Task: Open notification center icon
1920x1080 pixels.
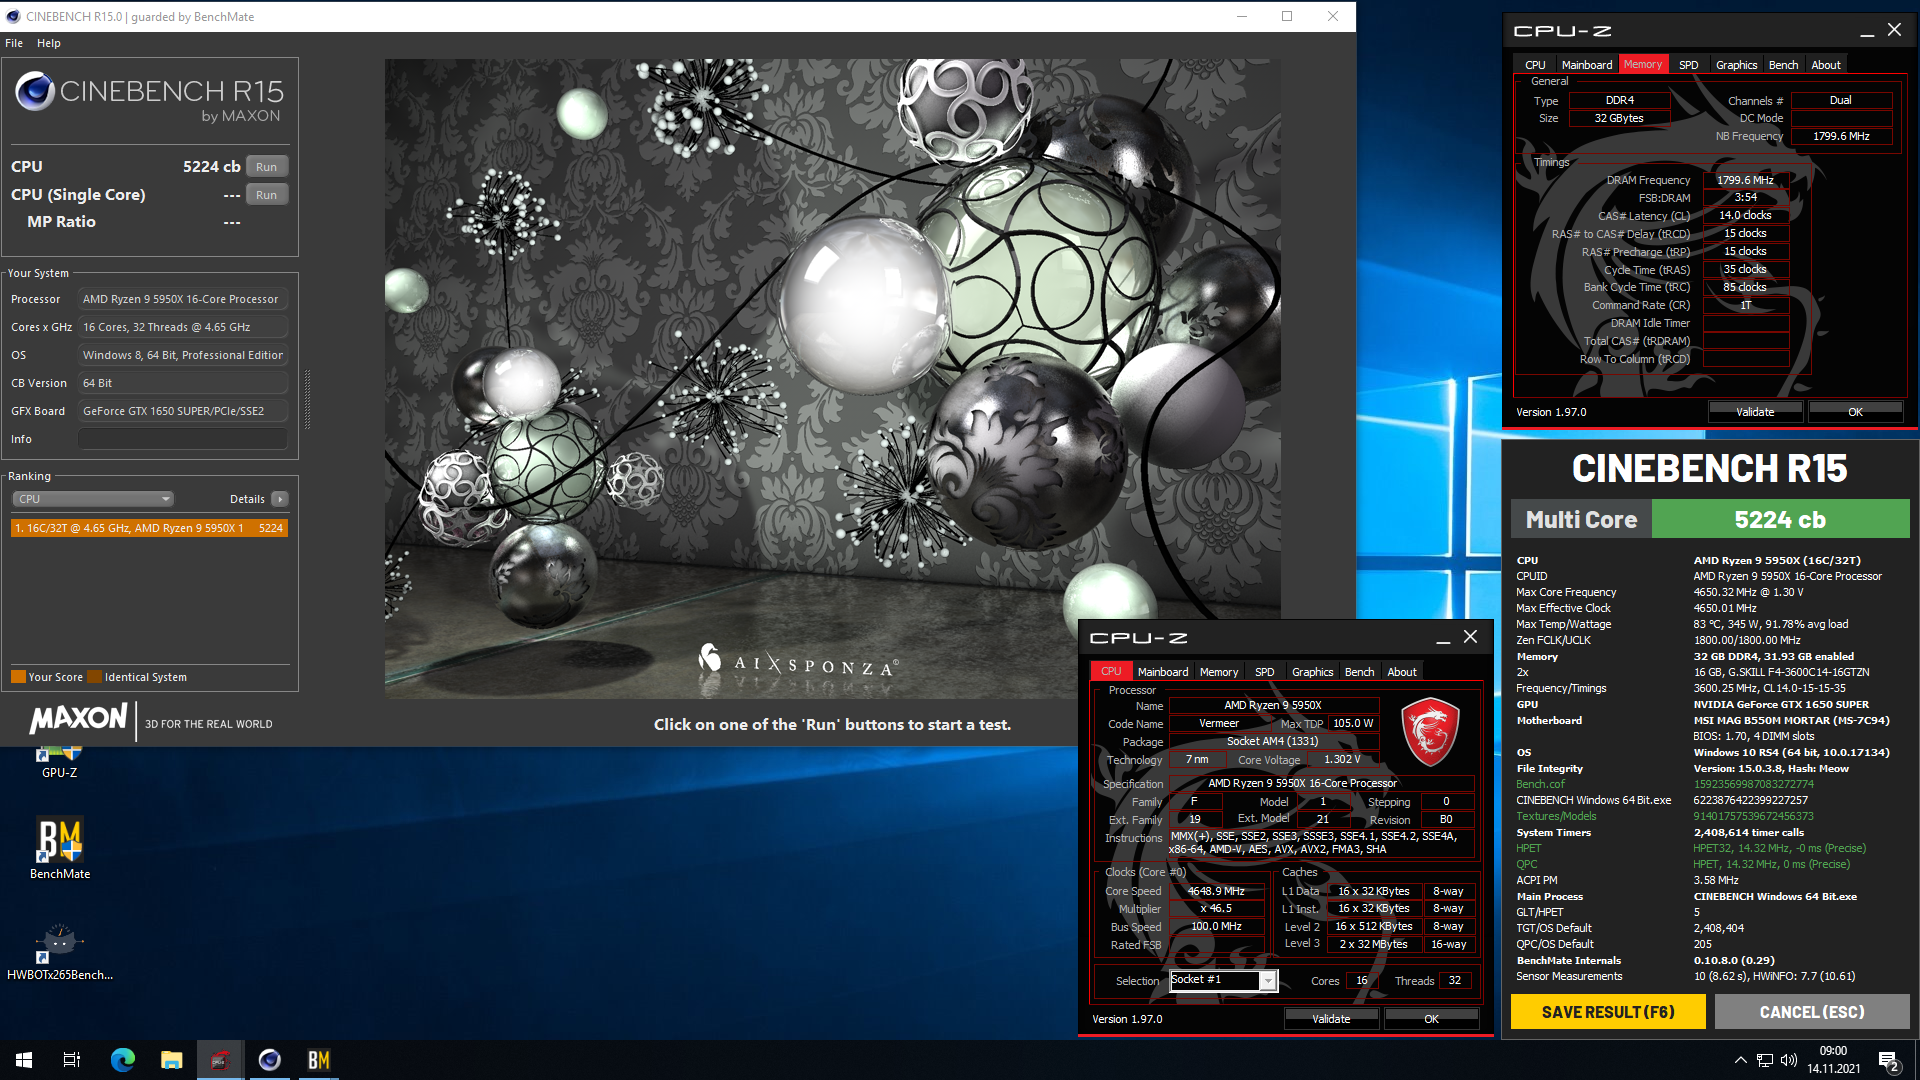Action: coord(1889,1060)
